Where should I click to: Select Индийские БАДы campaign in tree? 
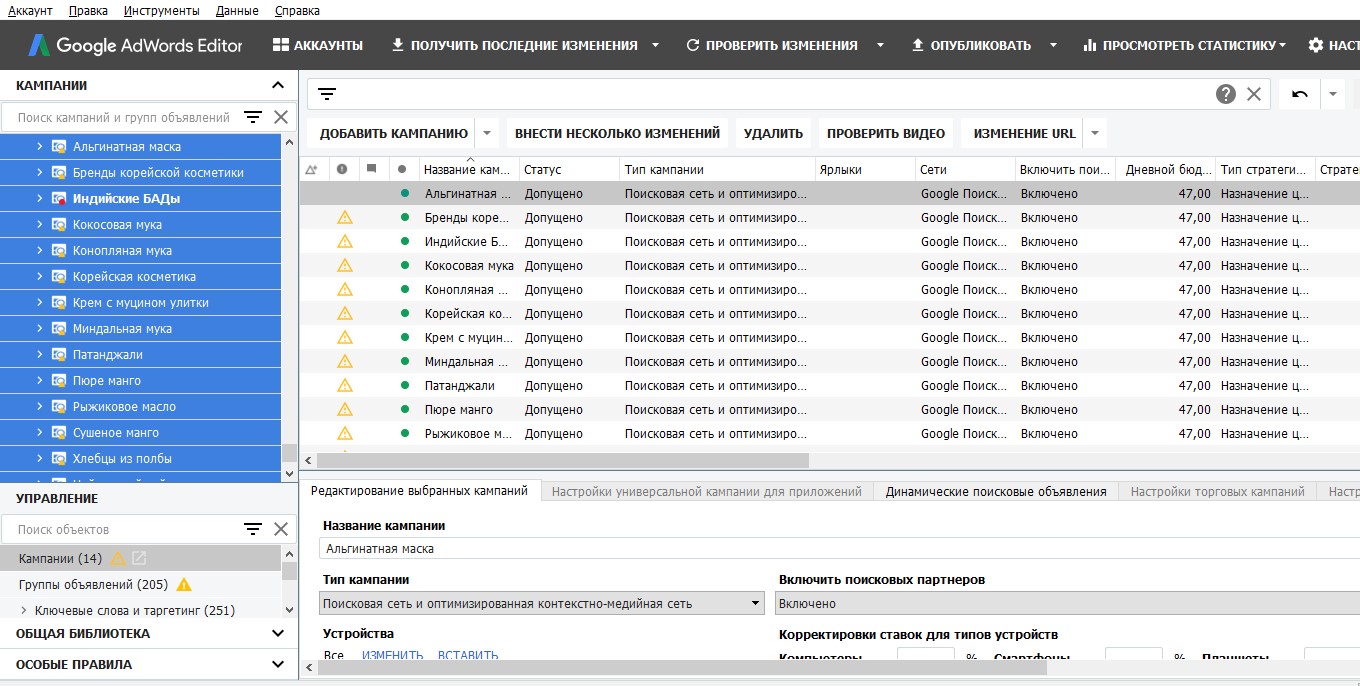pyautogui.click(x=126, y=198)
